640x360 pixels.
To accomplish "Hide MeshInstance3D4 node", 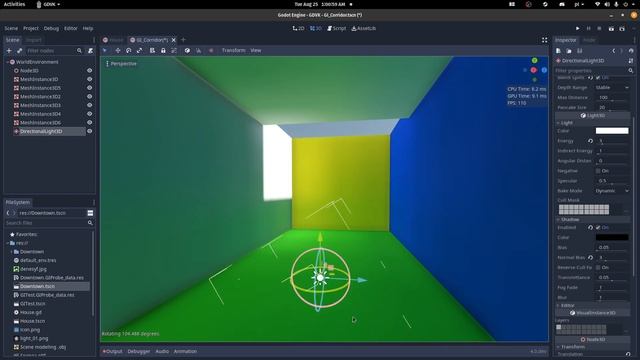I will [x=89, y=114].
